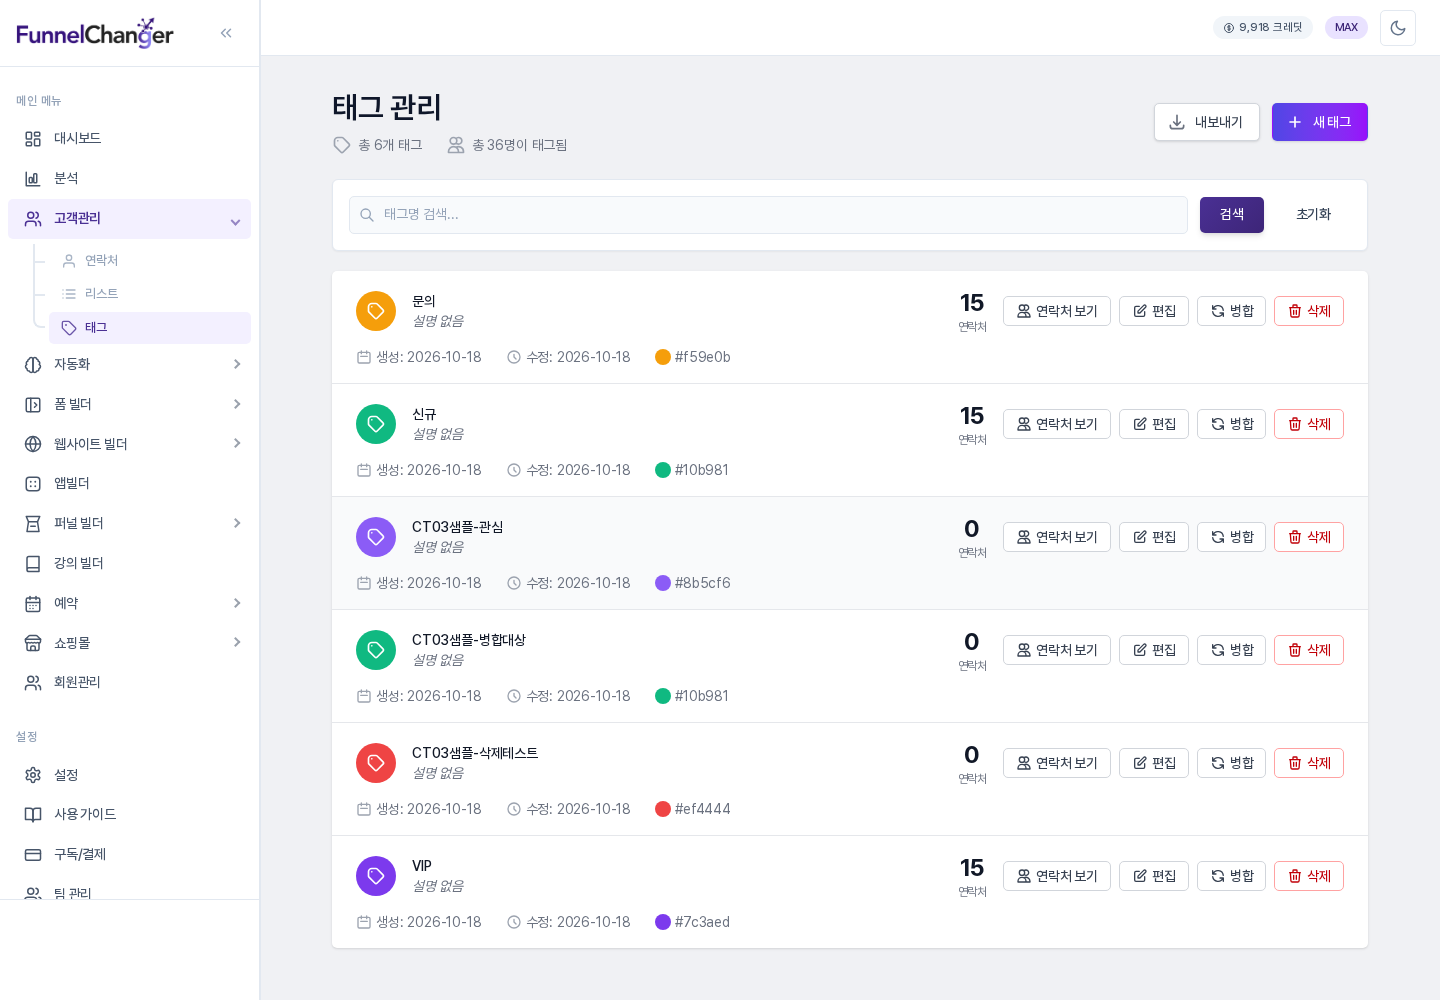Open the 분석 menu item
Image resolution: width=1440 pixels, height=1000 pixels.
[129, 179]
